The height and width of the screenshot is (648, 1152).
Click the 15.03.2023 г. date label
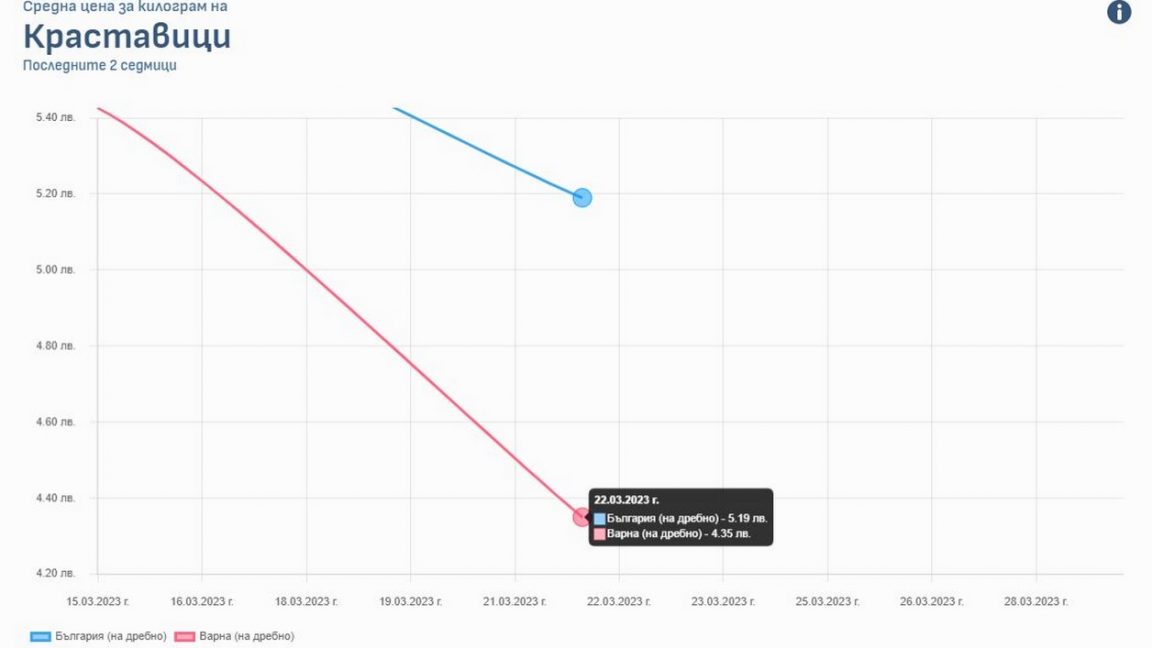pos(98,602)
